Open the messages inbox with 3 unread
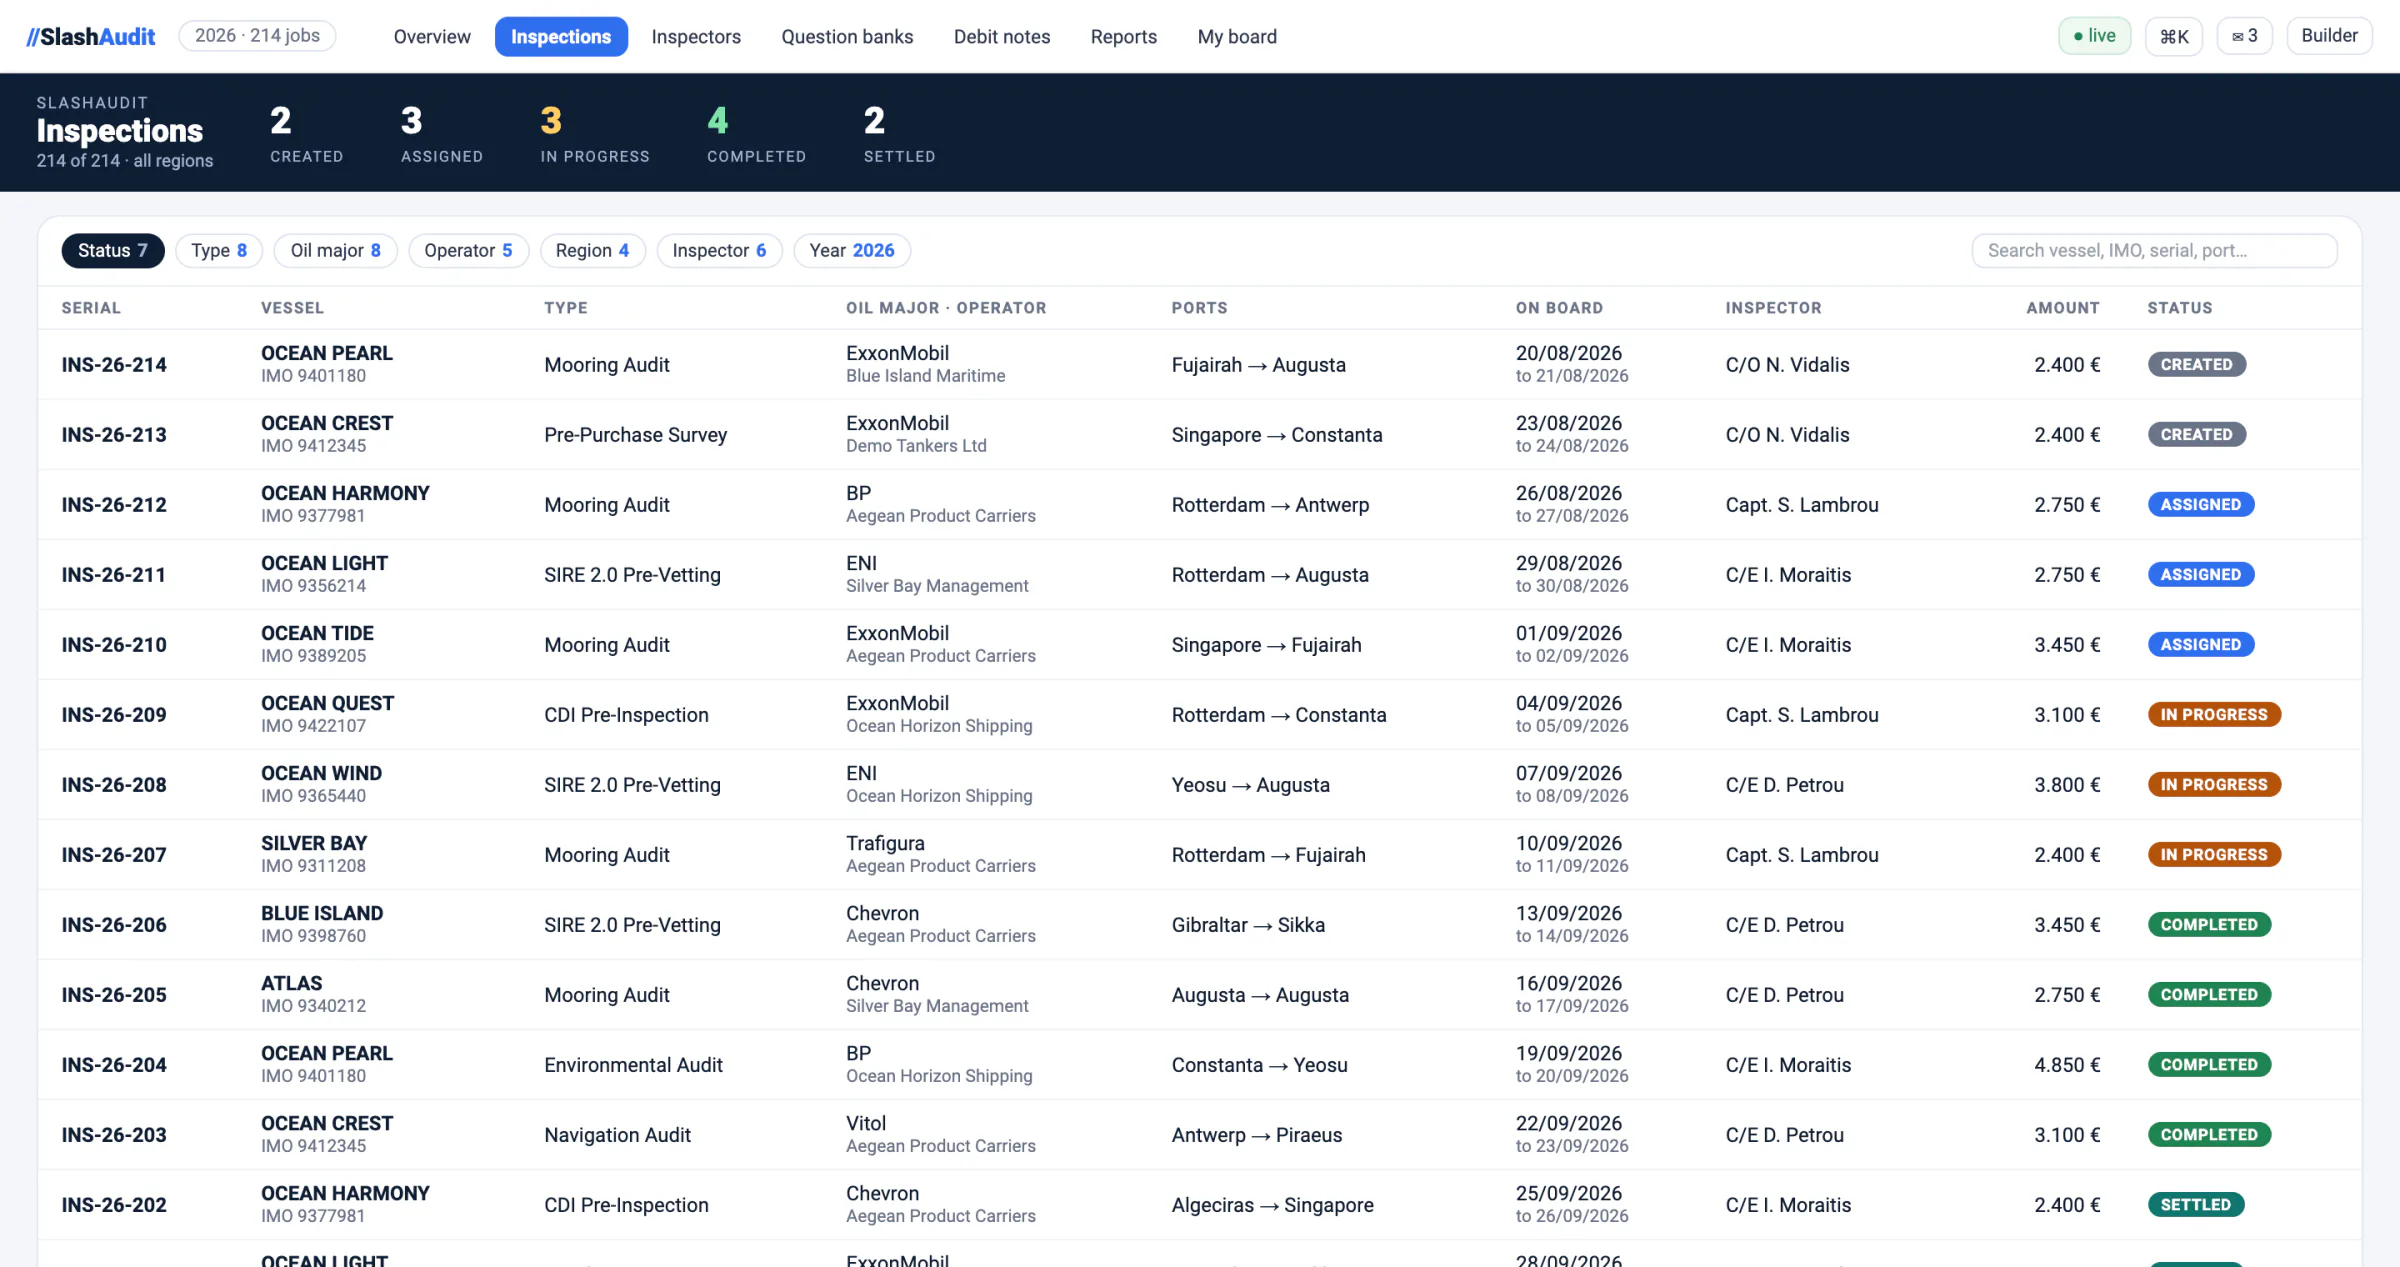Image resolution: width=2400 pixels, height=1267 pixels. 2245,36
